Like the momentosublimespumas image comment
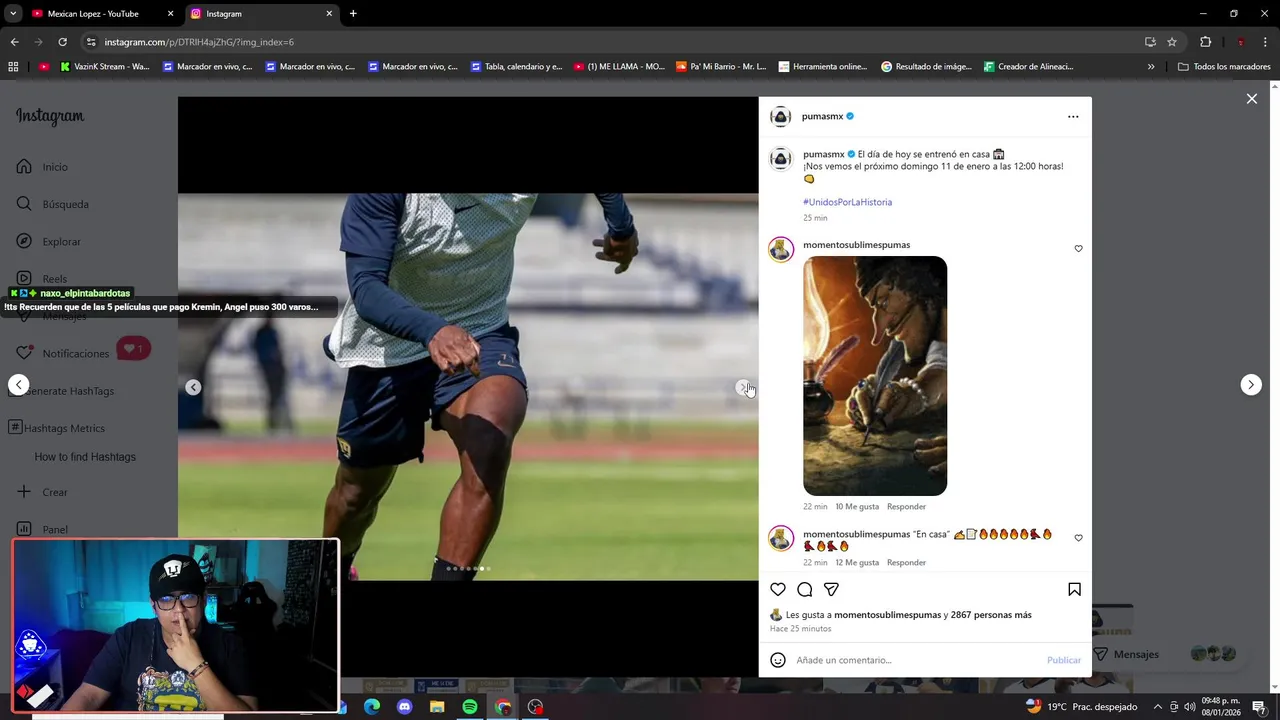 1078,248
